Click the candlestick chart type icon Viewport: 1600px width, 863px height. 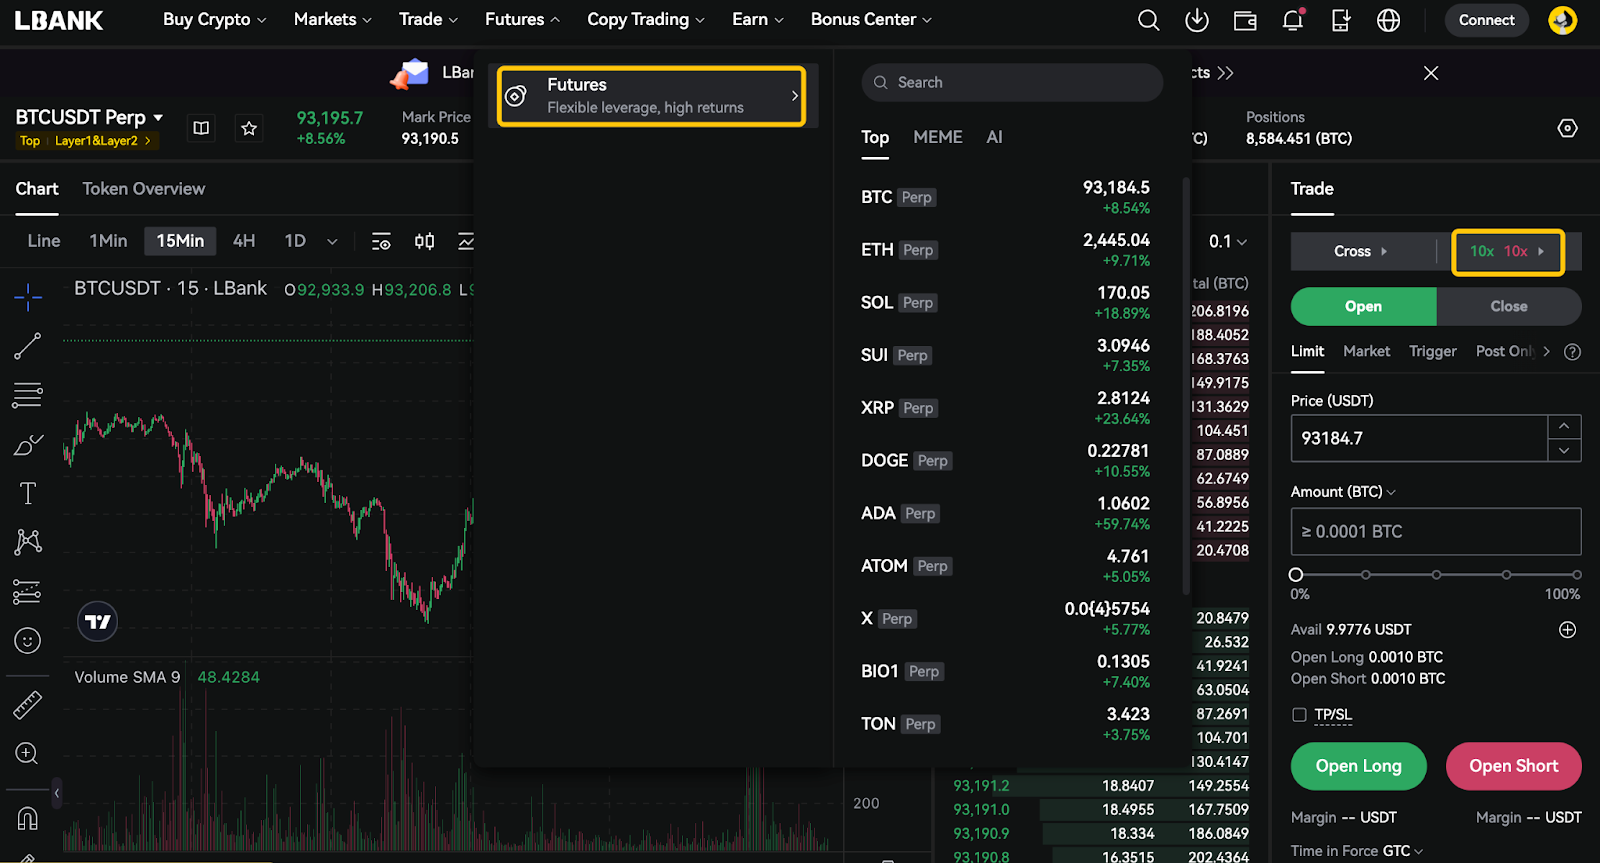(425, 241)
